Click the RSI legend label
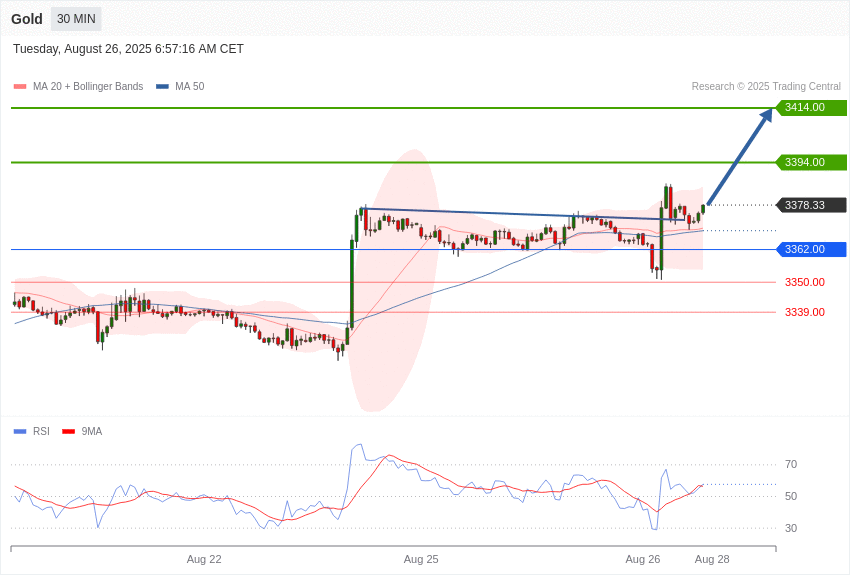 [x=41, y=431]
